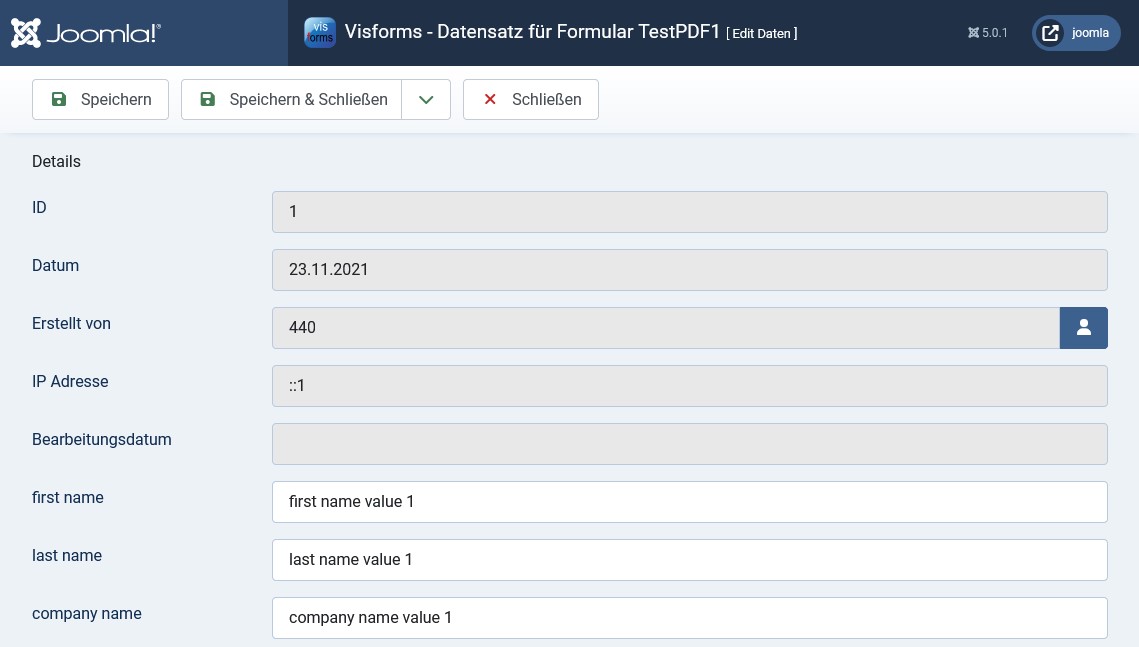Click the Schließen close button
1139x647 pixels.
click(531, 100)
